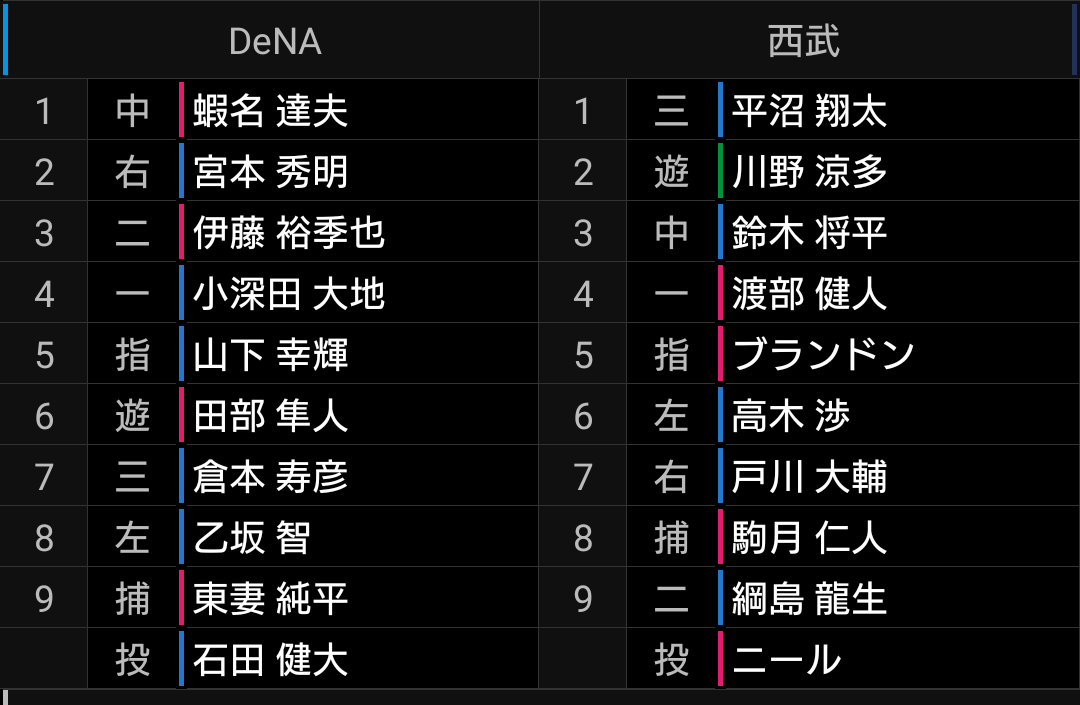Open designated hitter 山下 幸輝

271,355
